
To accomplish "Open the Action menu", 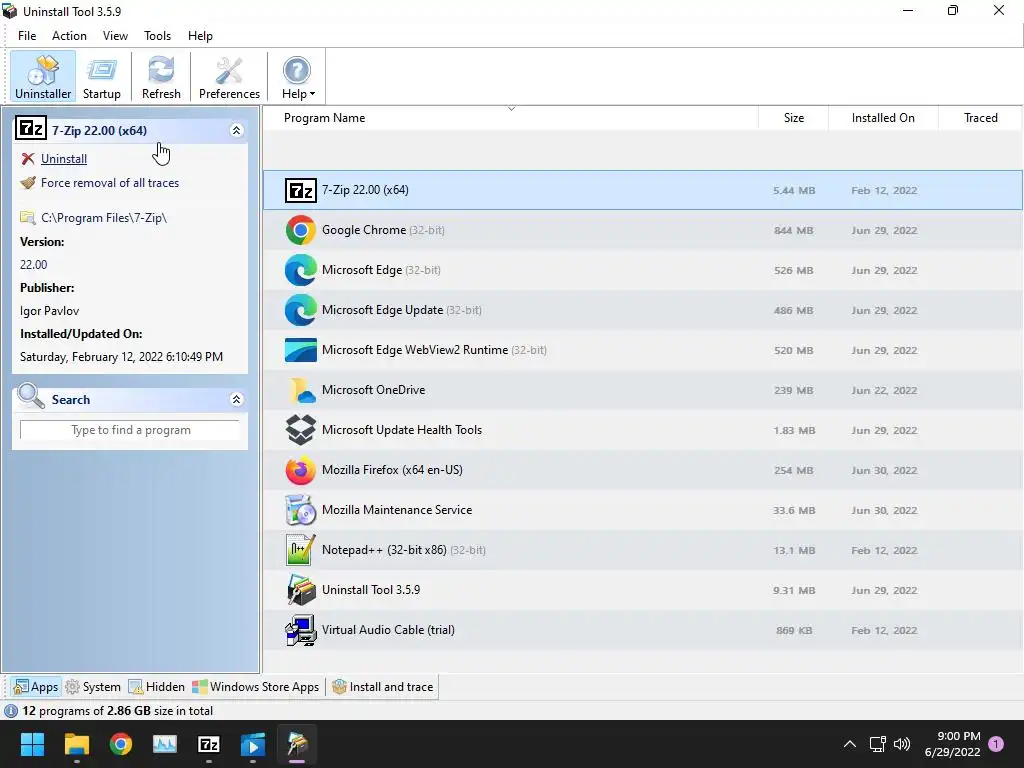I will point(69,36).
